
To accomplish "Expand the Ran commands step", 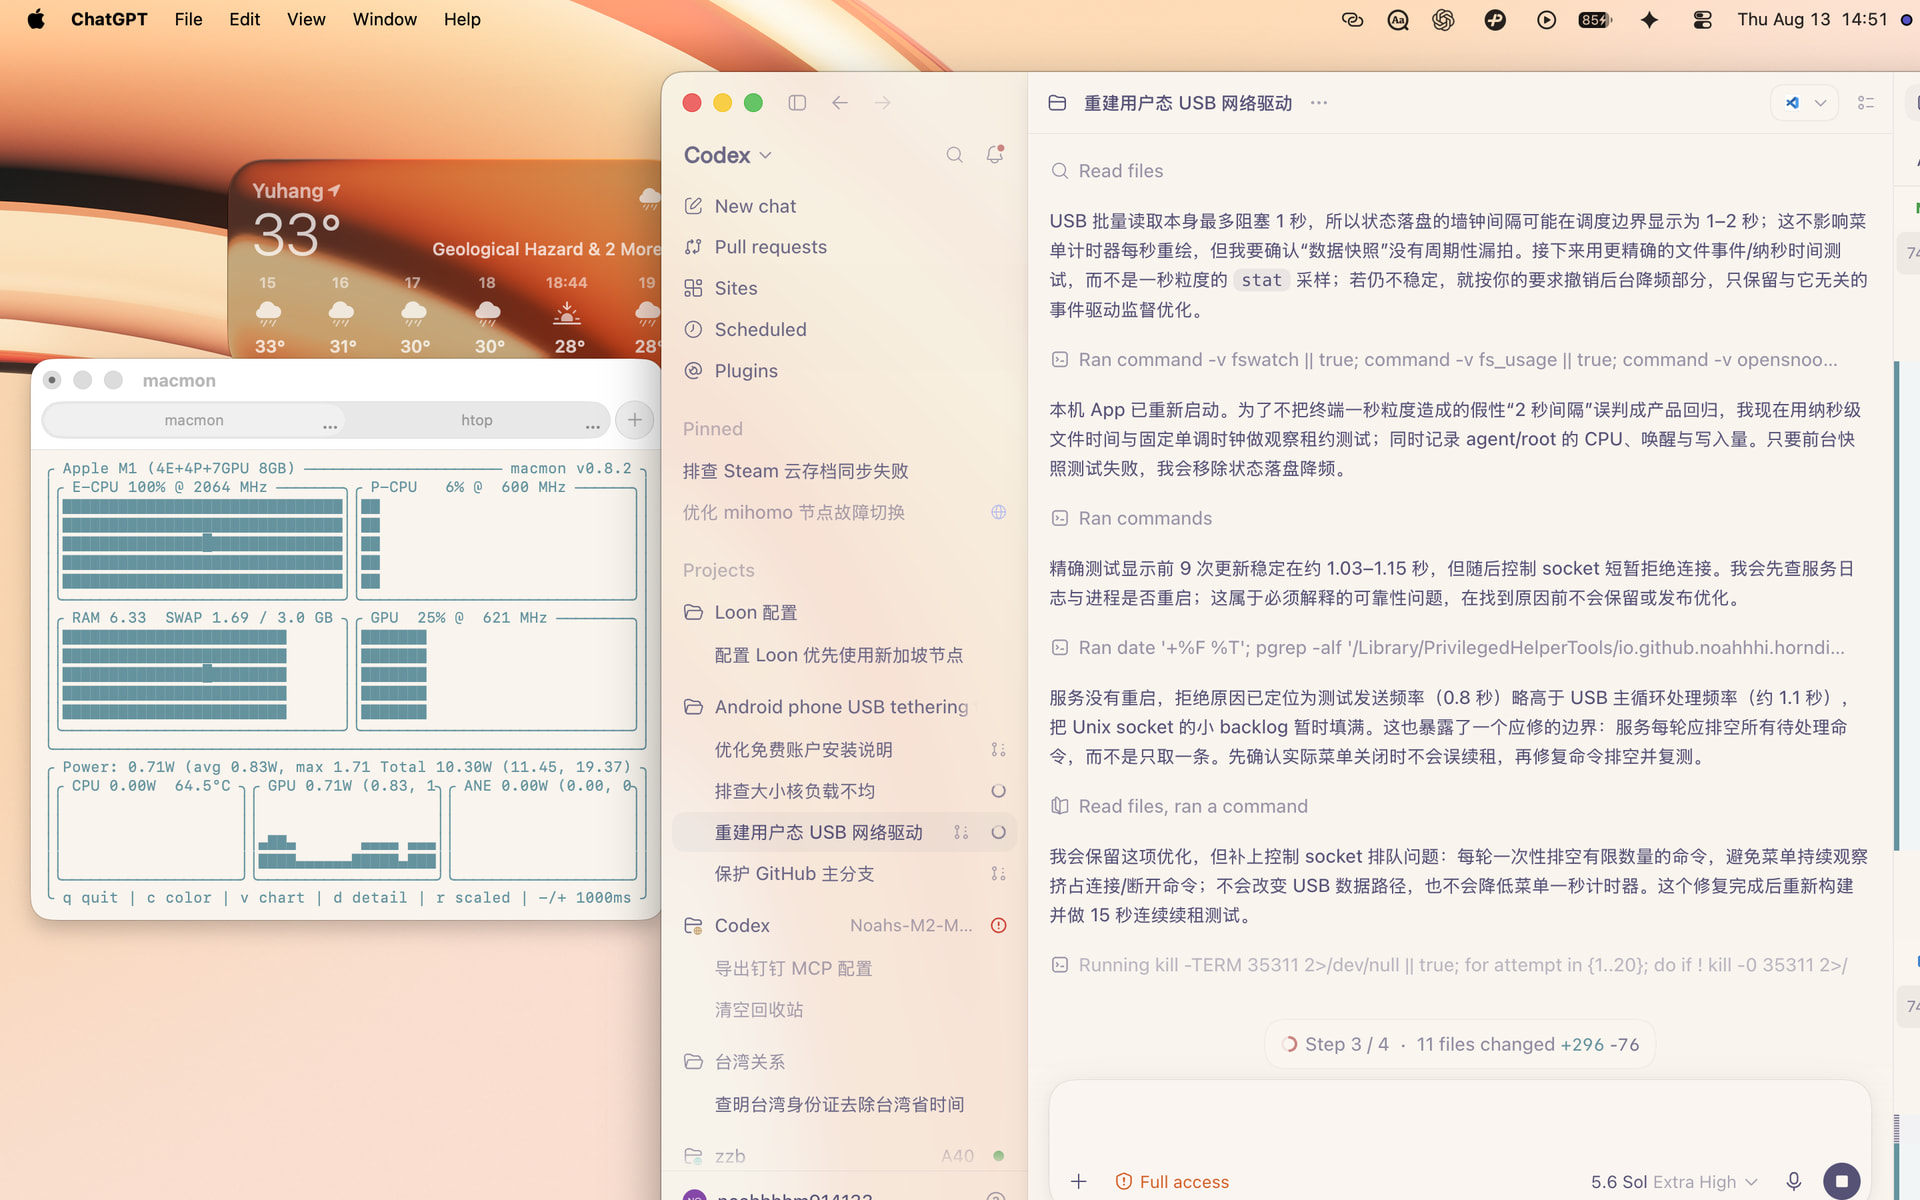I will tap(1131, 518).
